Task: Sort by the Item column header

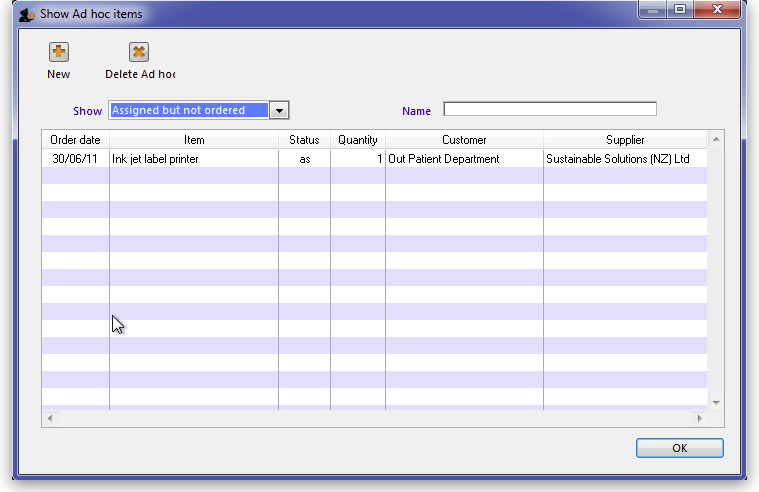Action: pyautogui.click(x=194, y=140)
